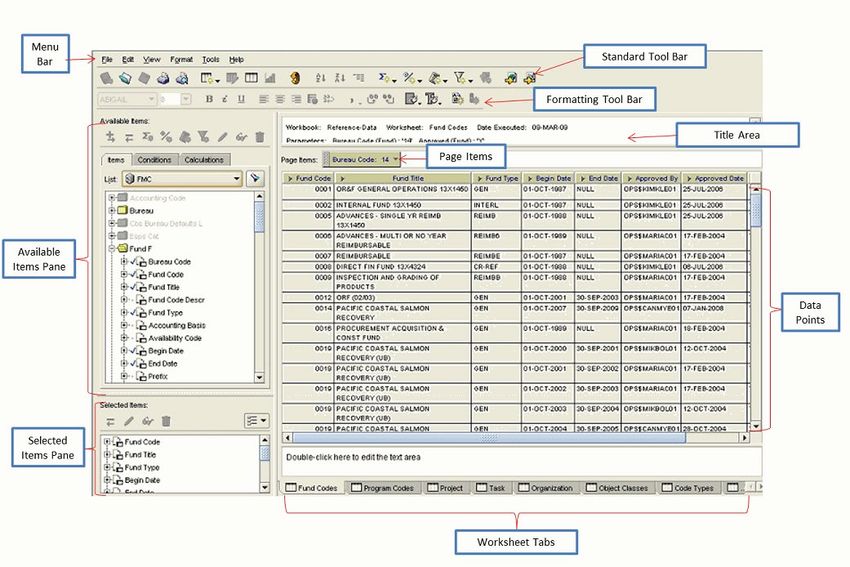This screenshot has height=567, width=850.
Task: Toggle the Begin Date item checkmark
Action: pyautogui.click(x=134, y=351)
